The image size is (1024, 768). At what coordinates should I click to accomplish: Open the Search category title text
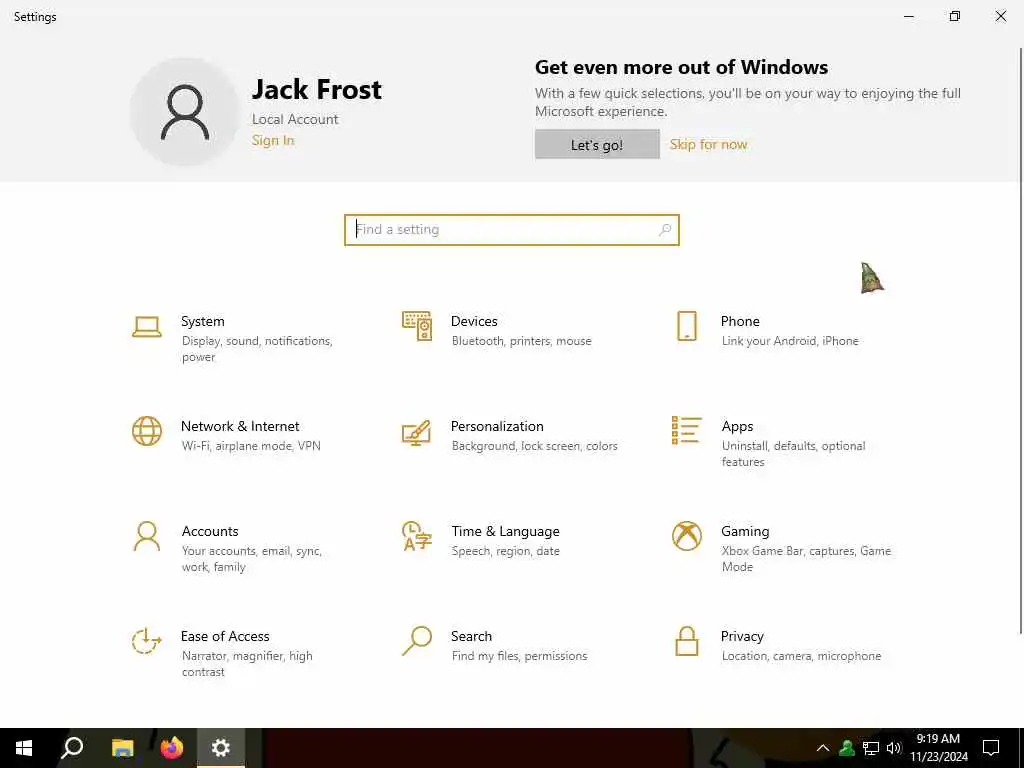[471, 636]
